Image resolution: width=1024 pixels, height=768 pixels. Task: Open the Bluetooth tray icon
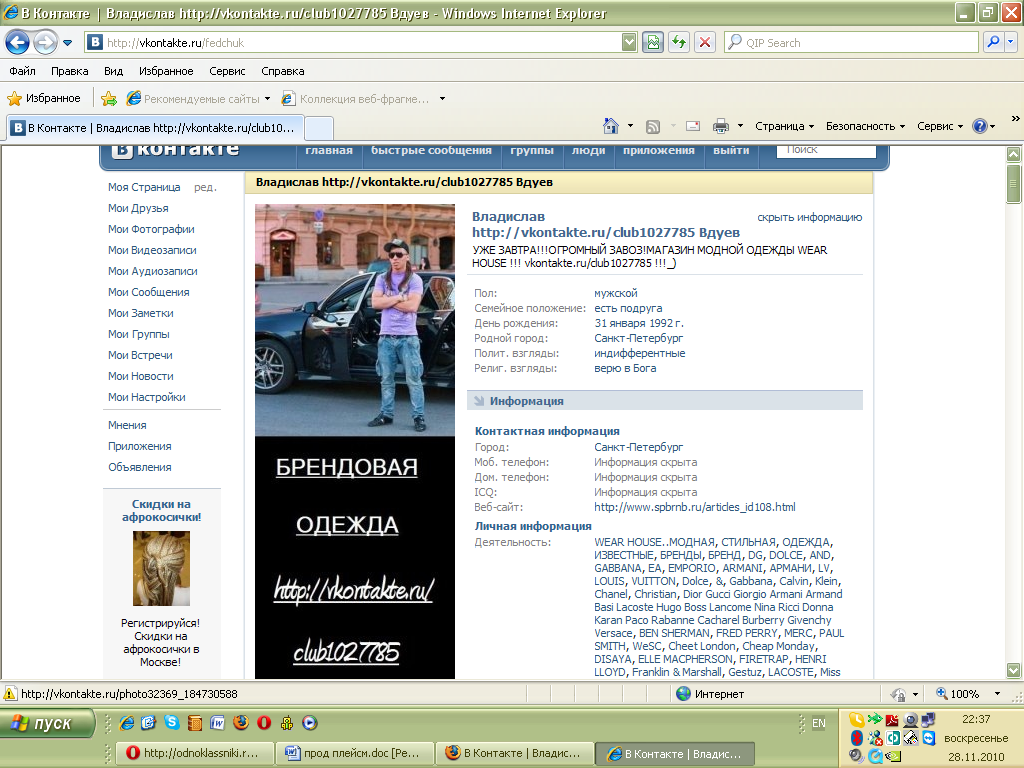coord(857,738)
